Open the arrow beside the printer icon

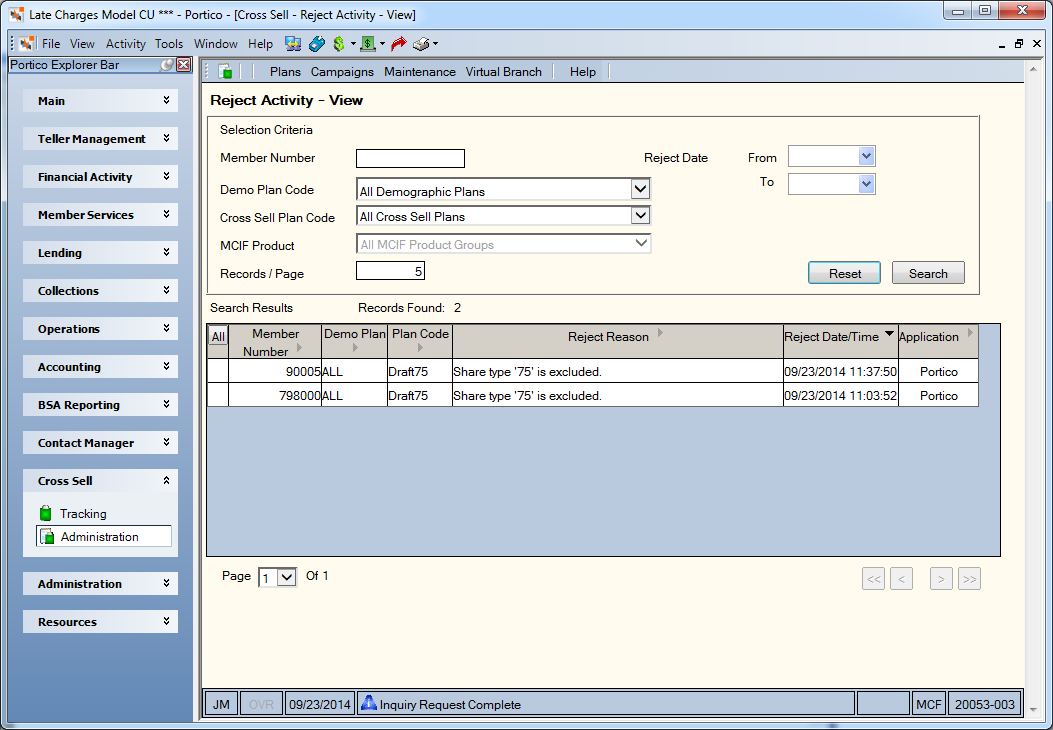pyautogui.click(x=435, y=44)
